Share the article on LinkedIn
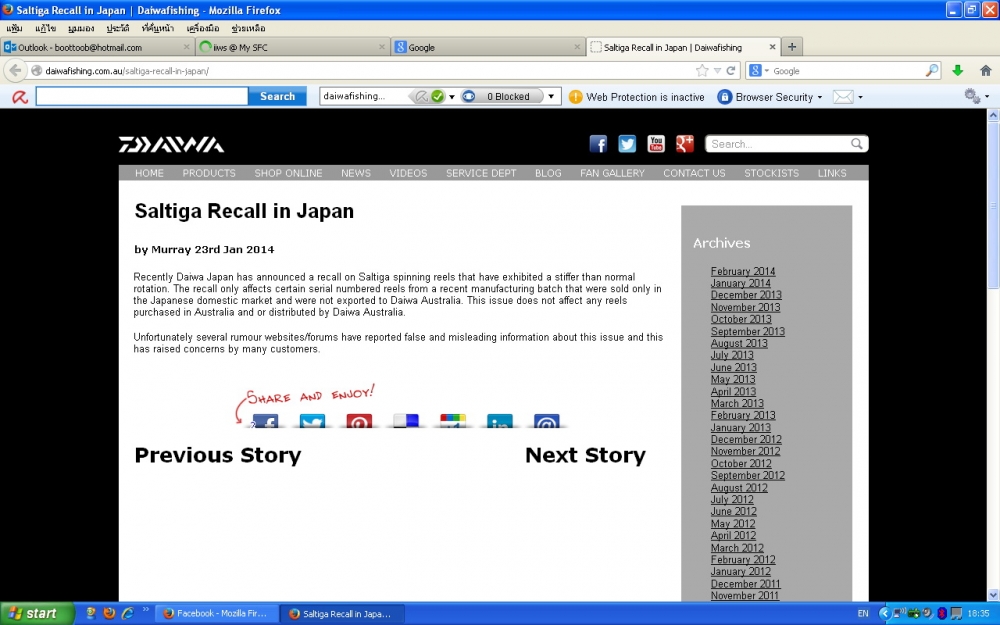 (x=500, y=421)
